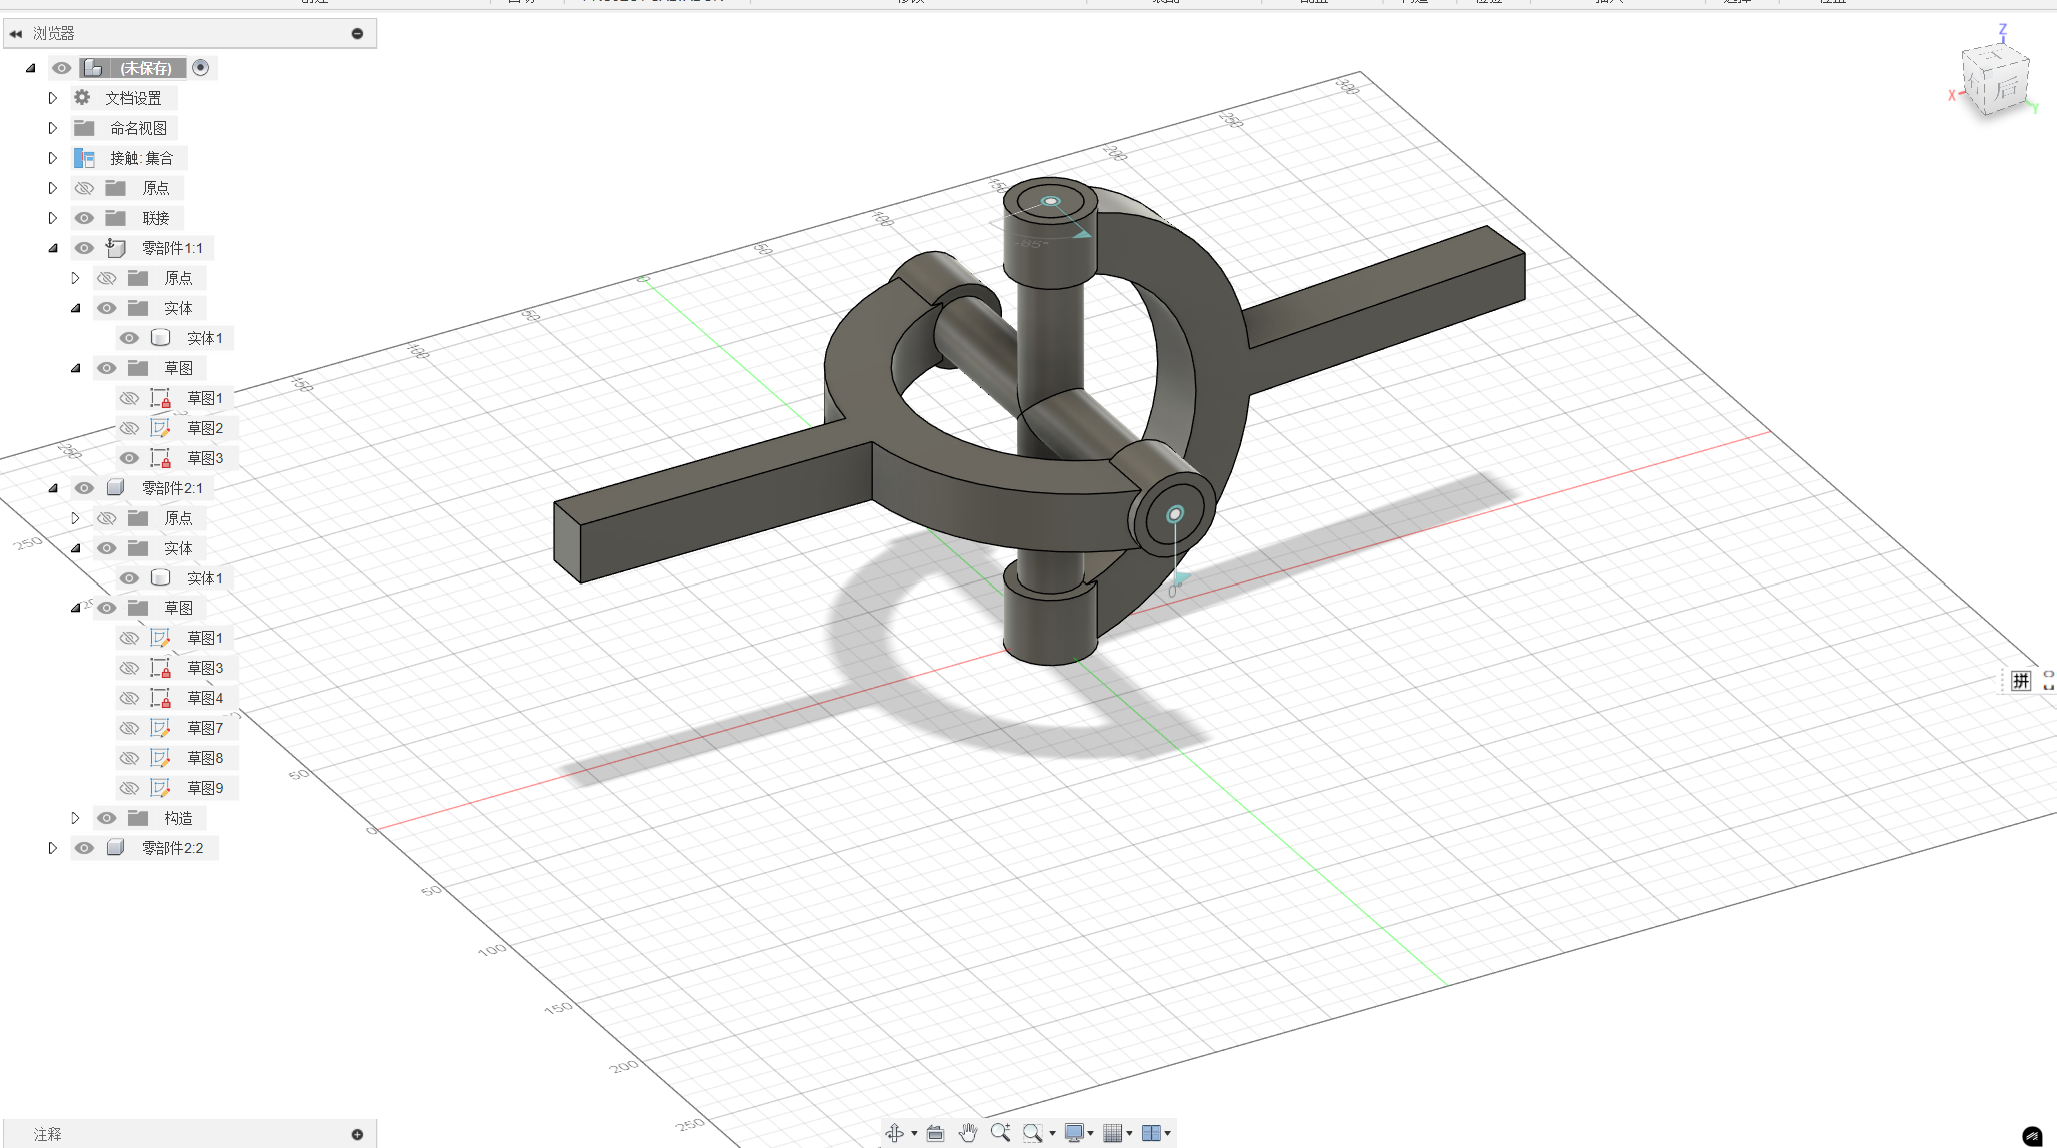Select the Orbit navigation tool
Screen dimensions: 2057x1148
[894, 1133]
